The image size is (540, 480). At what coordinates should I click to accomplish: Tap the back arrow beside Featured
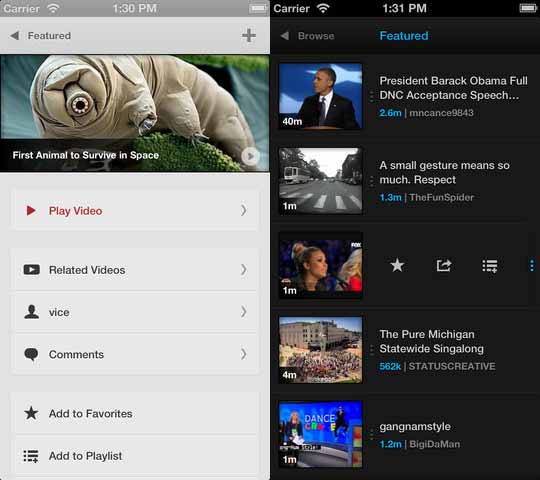[x=14, y=35]
